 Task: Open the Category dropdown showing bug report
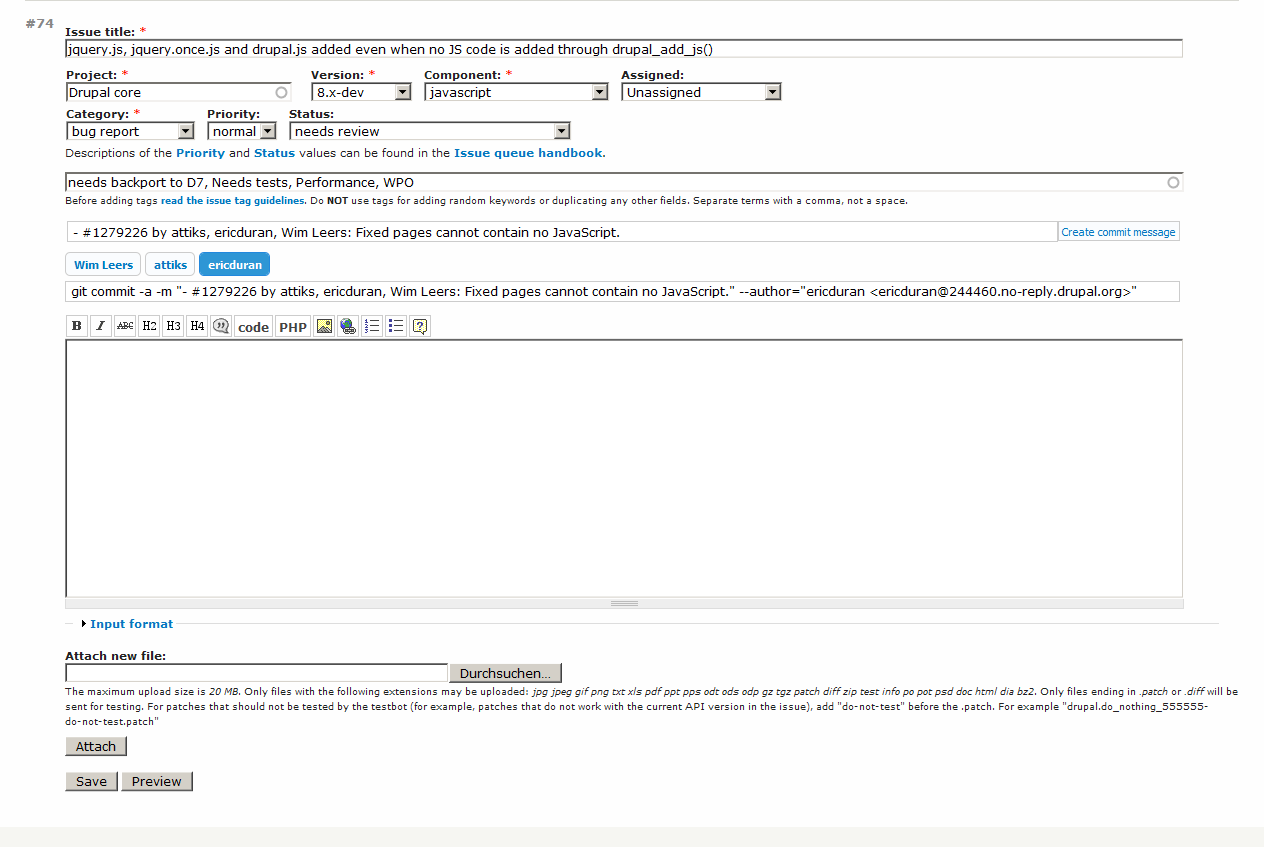coord(130,131)
